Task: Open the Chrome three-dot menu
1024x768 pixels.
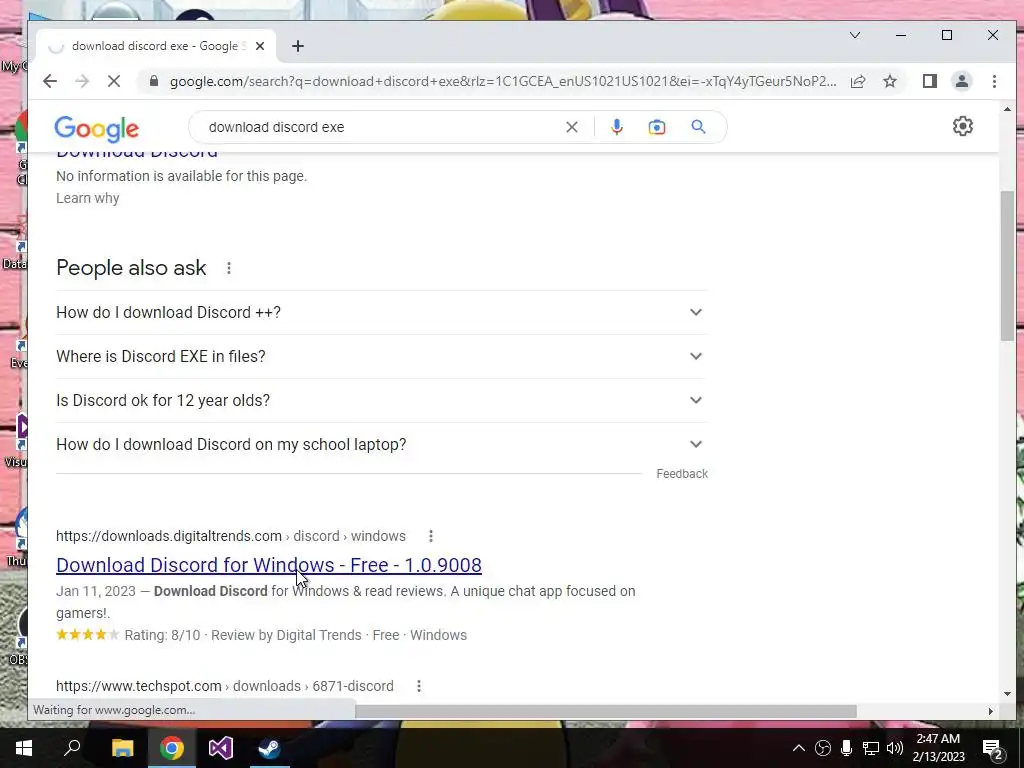Action: tap(994, 81)
